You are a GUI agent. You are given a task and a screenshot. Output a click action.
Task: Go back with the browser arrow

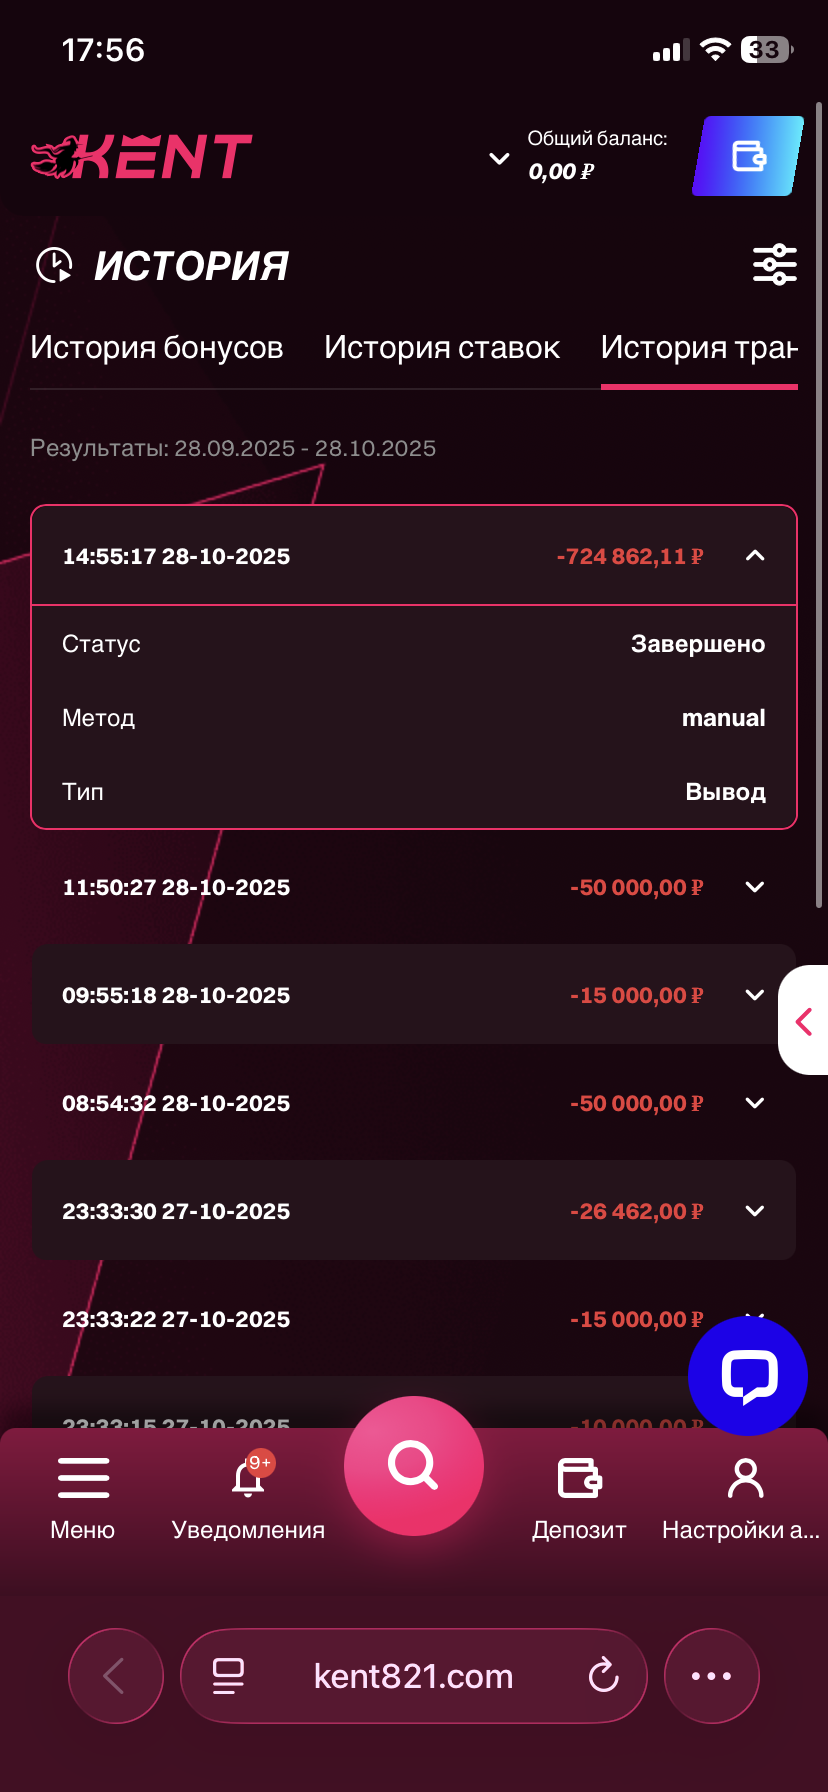115,1676
